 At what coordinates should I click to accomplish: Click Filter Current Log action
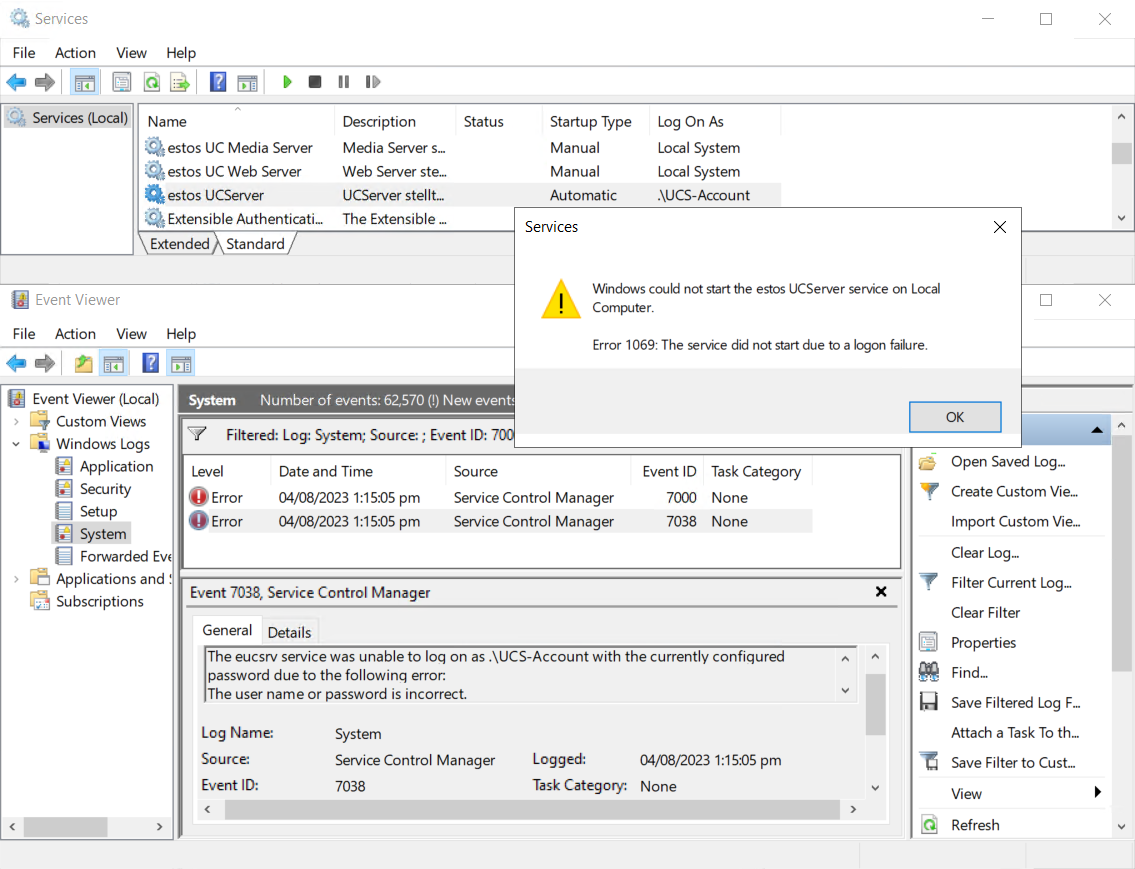[1010, 583]
